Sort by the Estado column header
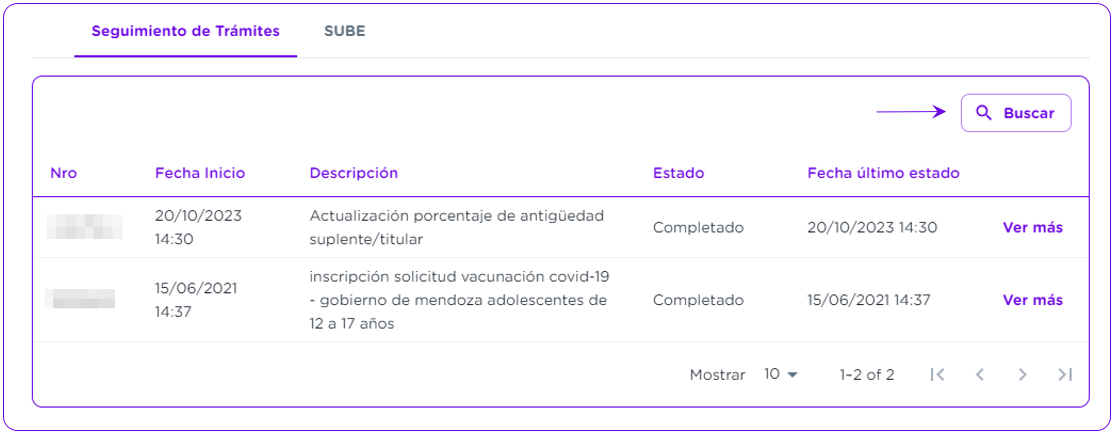Viewport: 1114px width, 434px height. pos(678,173)
